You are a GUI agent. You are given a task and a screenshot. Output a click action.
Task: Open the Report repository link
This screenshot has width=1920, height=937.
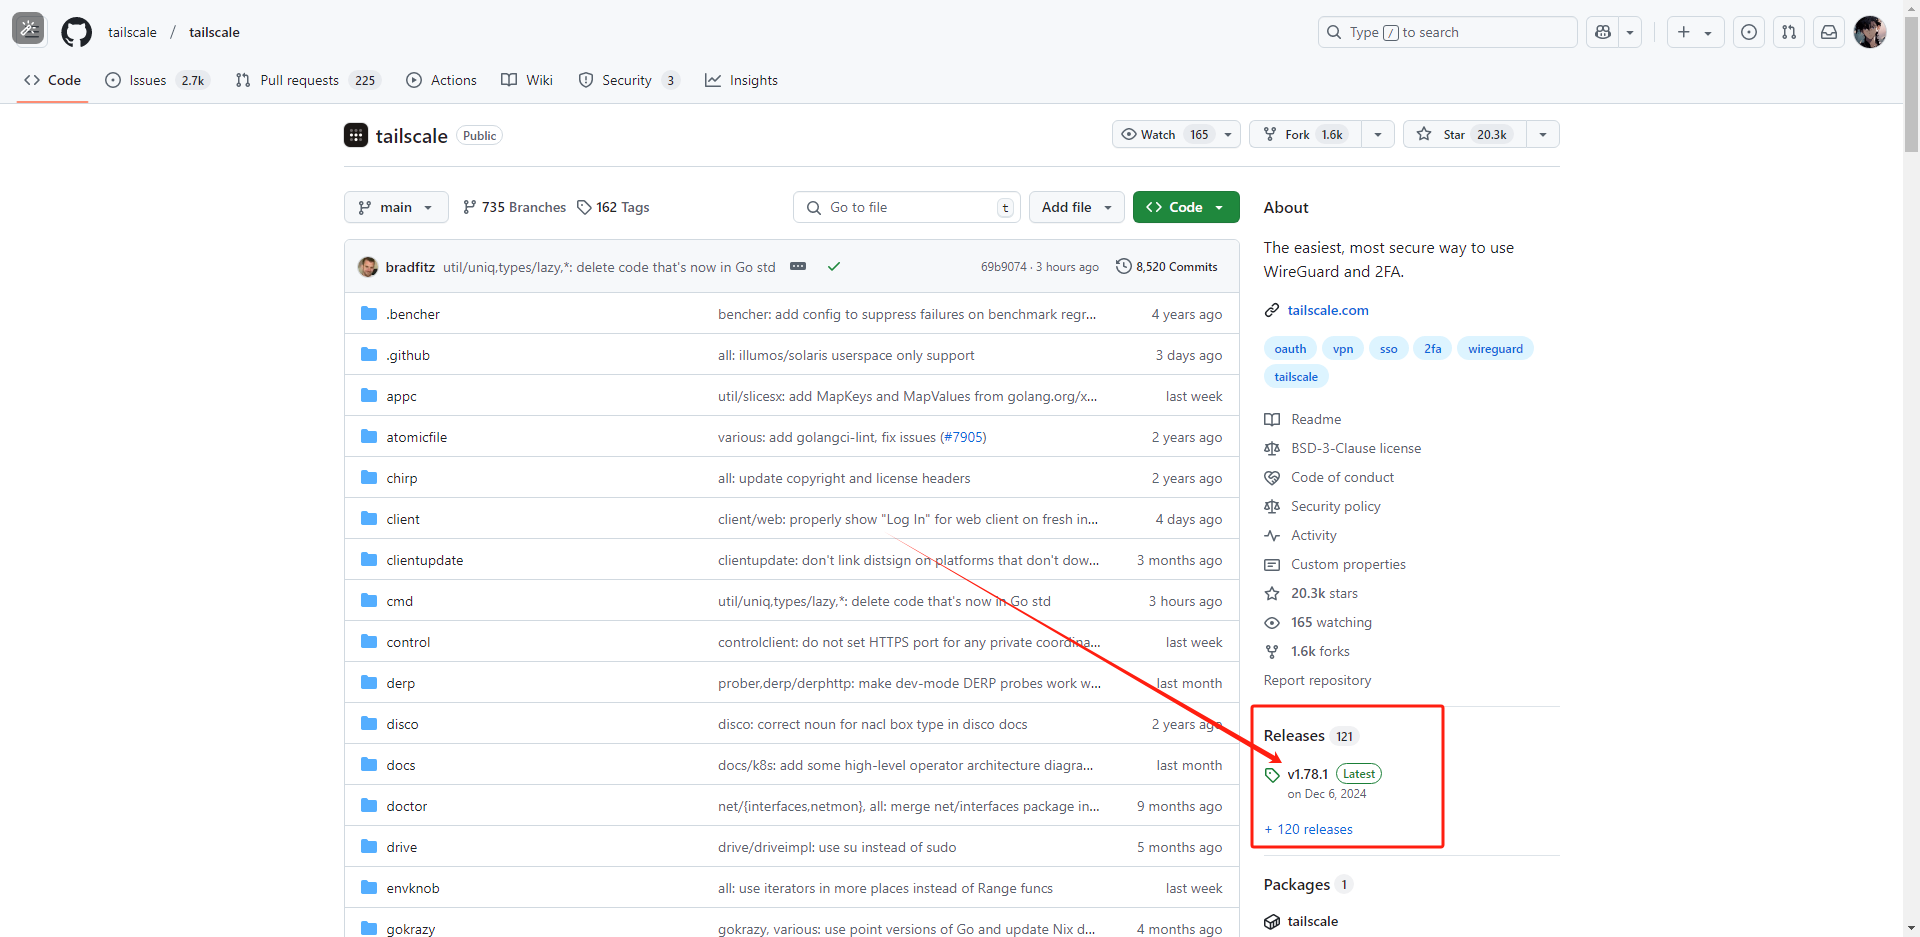pyautogui.click(x=1317, y=680)
